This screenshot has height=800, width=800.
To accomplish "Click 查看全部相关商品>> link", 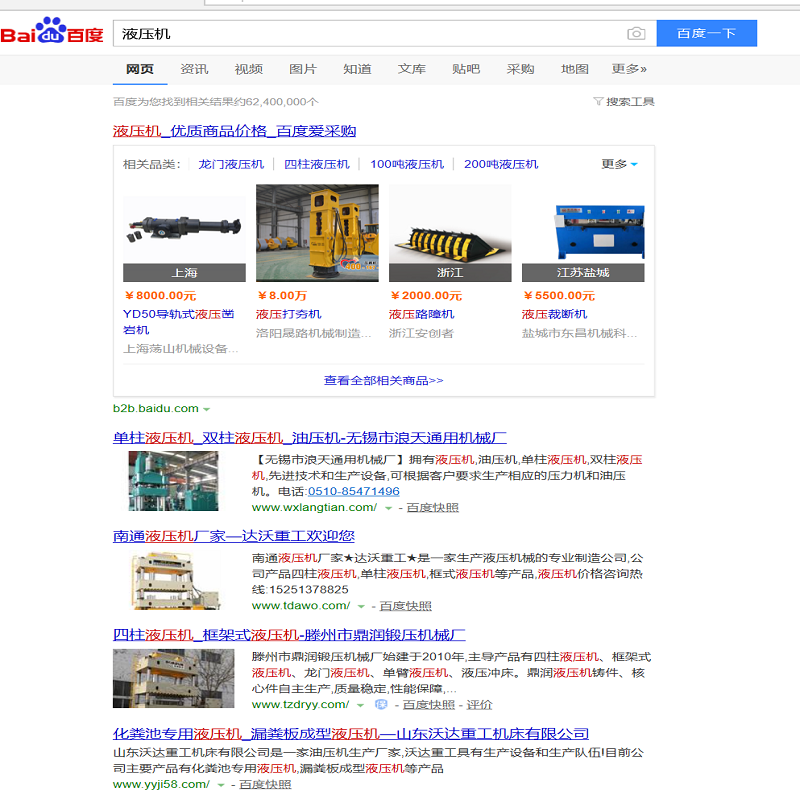I will [384, 381].
